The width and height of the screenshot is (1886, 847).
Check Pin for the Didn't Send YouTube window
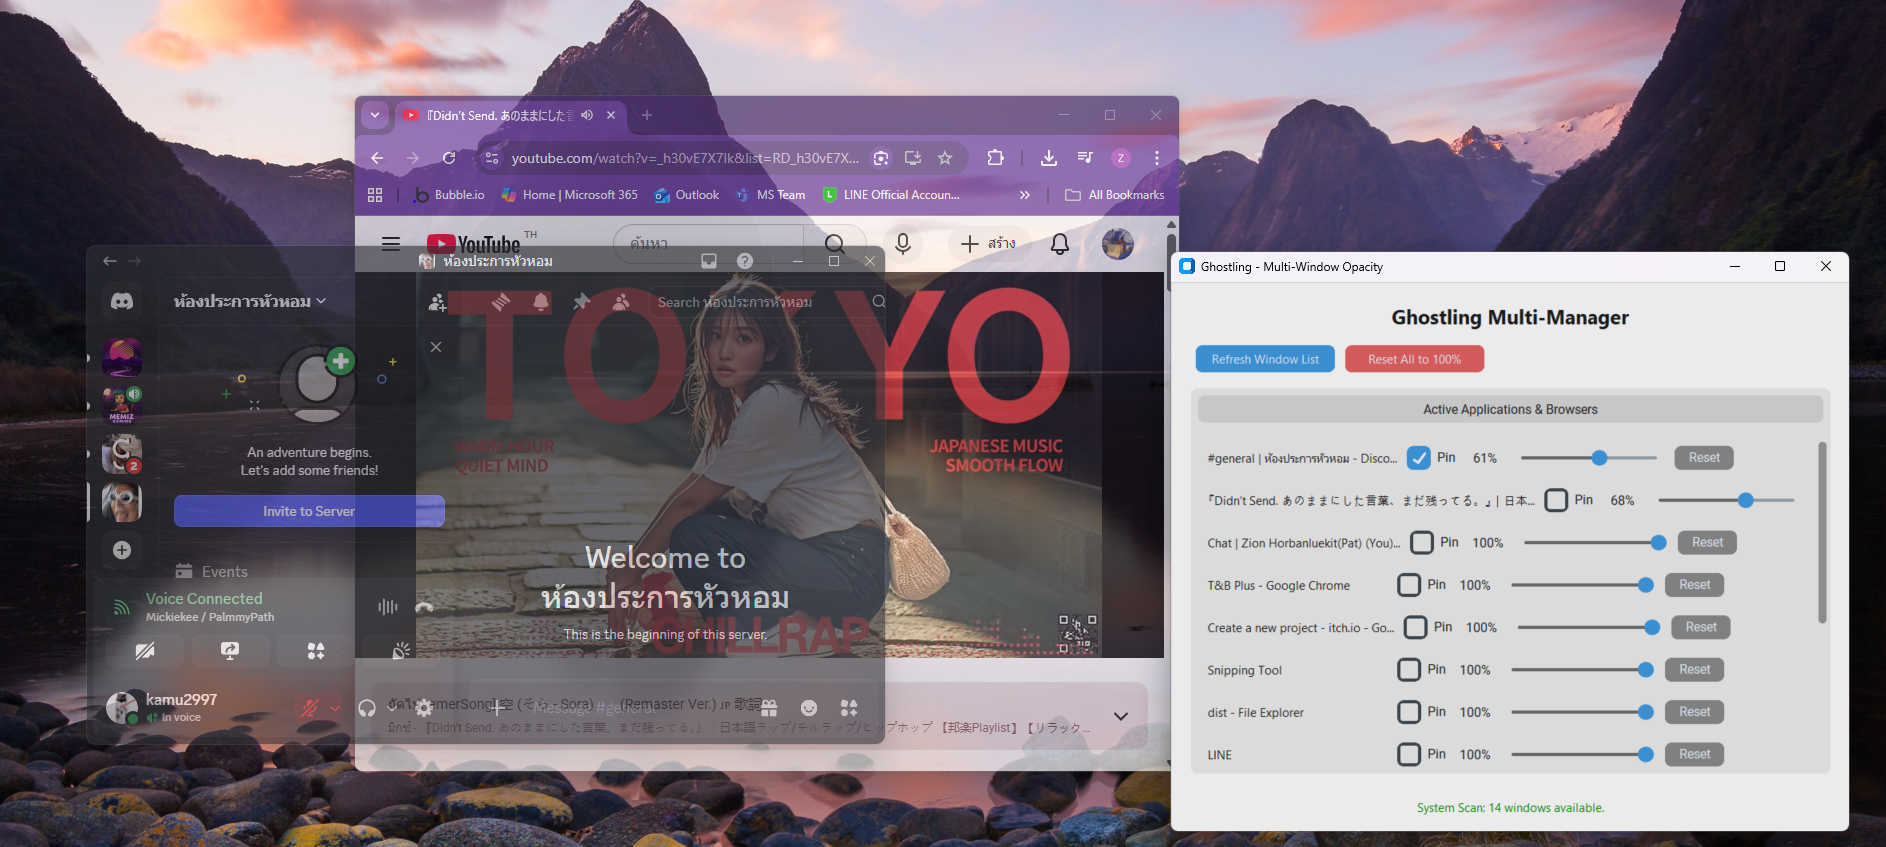click(x=1556, y=500)
